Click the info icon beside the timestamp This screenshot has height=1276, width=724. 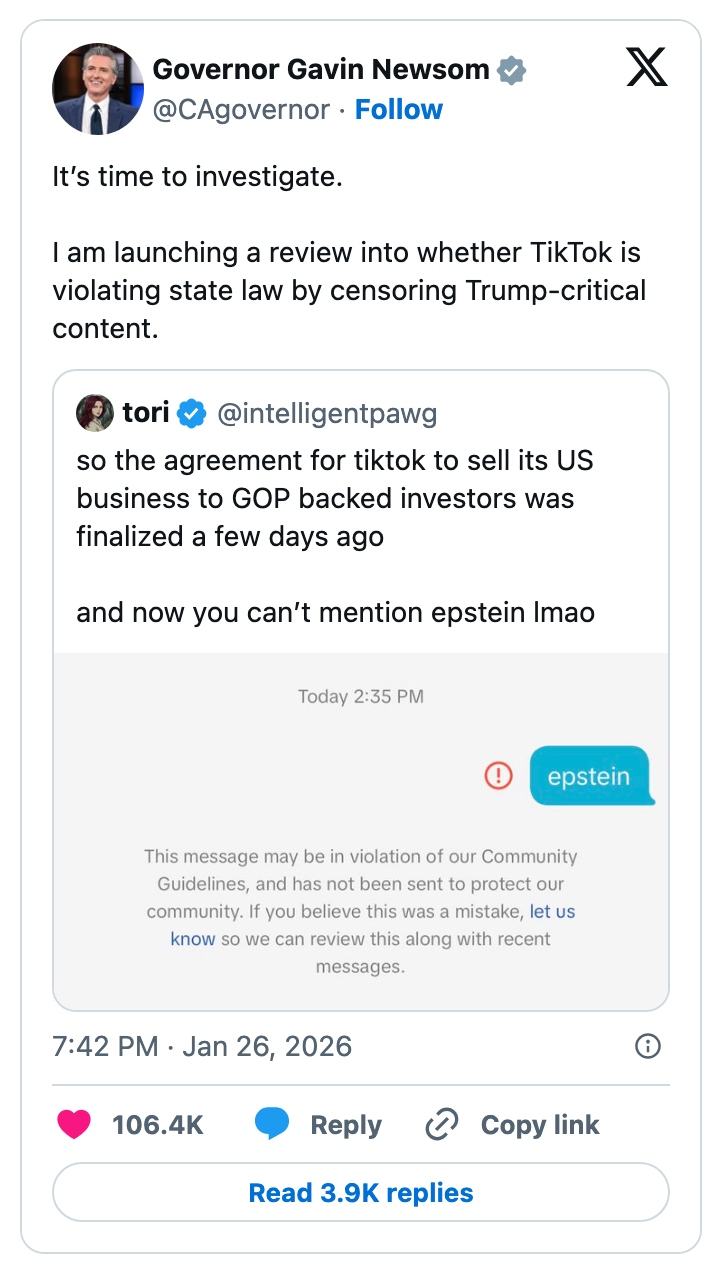647,1046
